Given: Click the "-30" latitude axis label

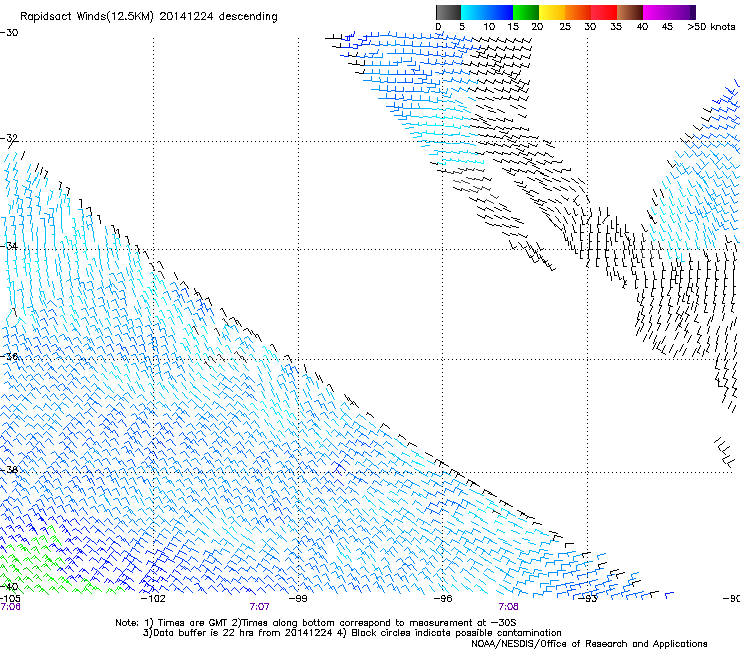Looking at the screenshot, I should point(9,33).
